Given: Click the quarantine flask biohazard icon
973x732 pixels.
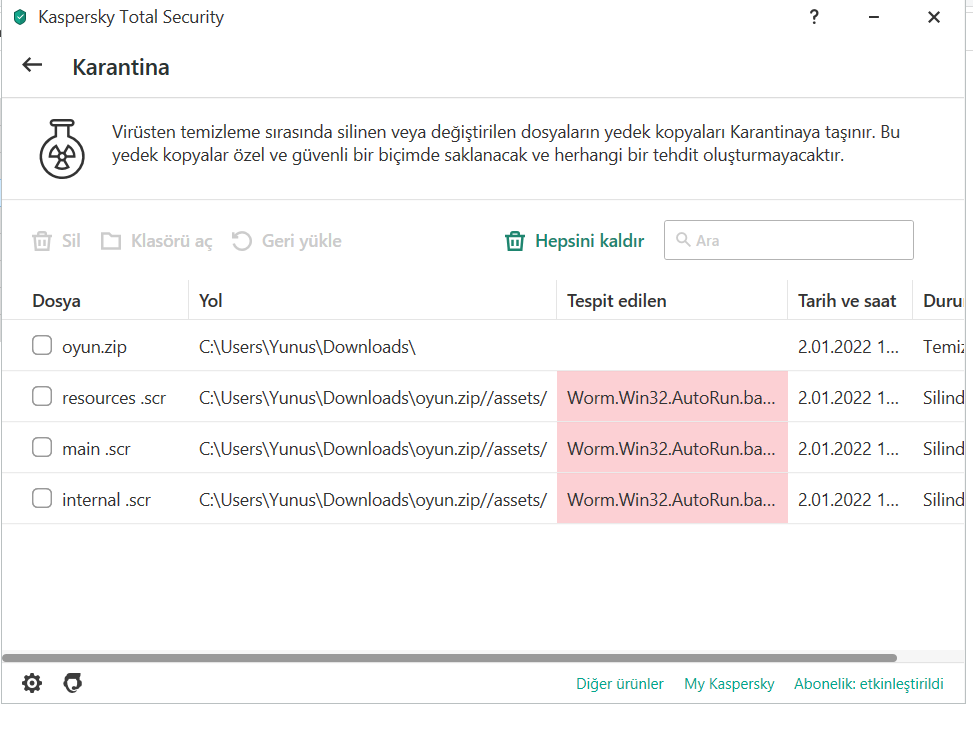Looking at the screenshot, I should [62, 149].
